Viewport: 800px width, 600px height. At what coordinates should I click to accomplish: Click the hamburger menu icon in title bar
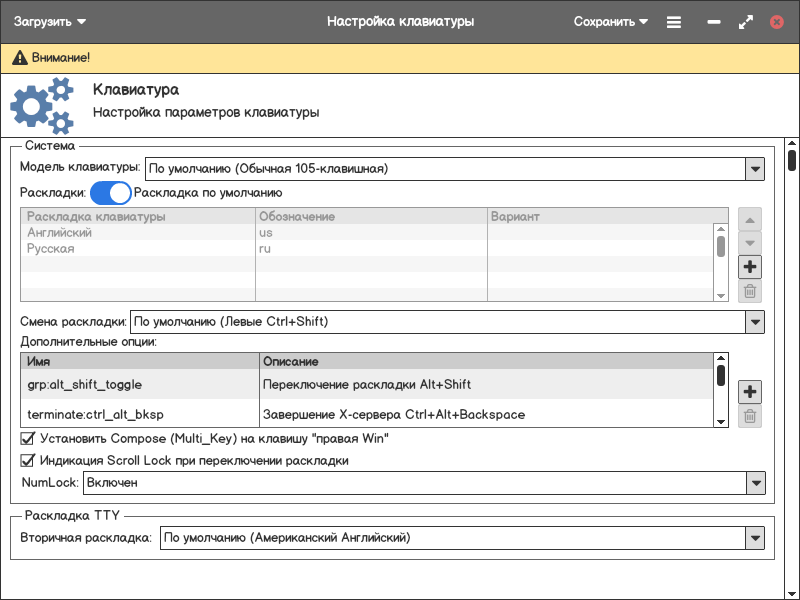(674, 21)
